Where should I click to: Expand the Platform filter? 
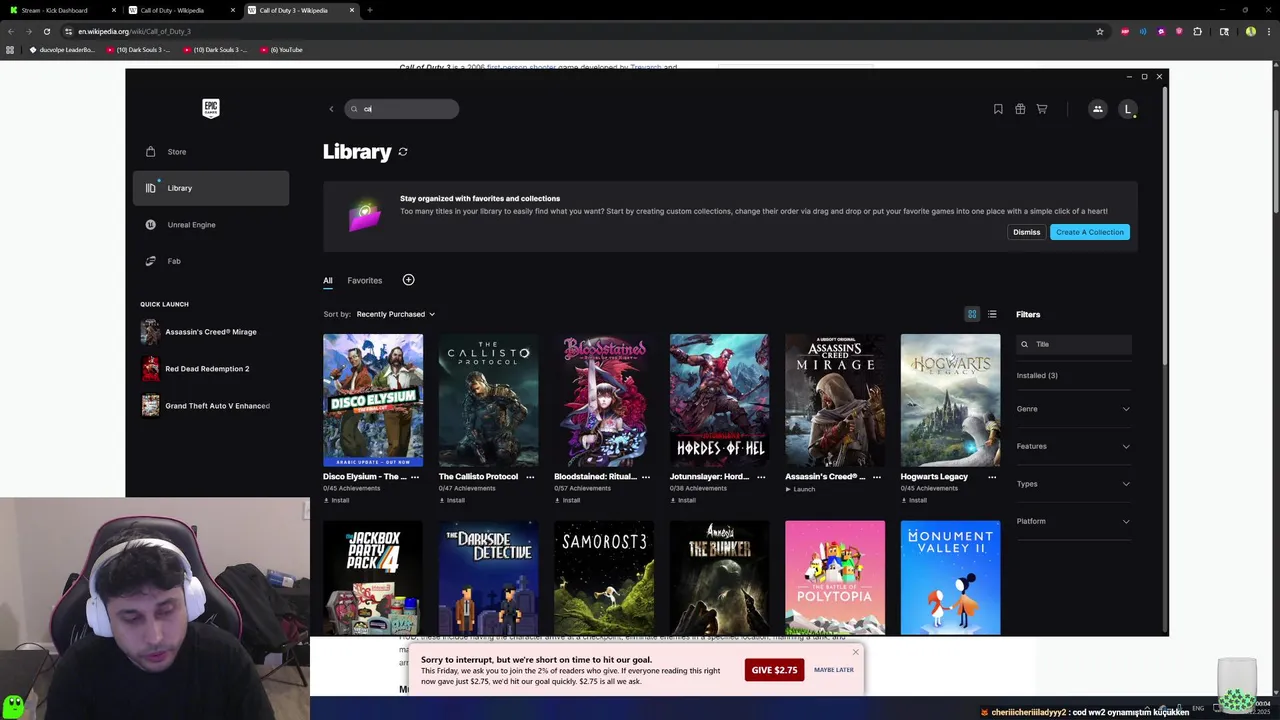pos(1074,521)
